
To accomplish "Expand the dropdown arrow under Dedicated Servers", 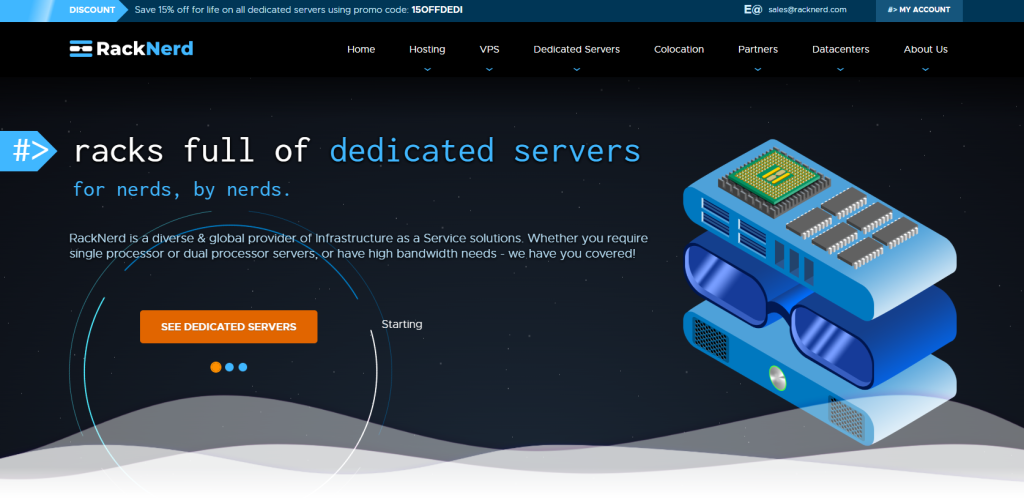I will (x=576, y=69).
